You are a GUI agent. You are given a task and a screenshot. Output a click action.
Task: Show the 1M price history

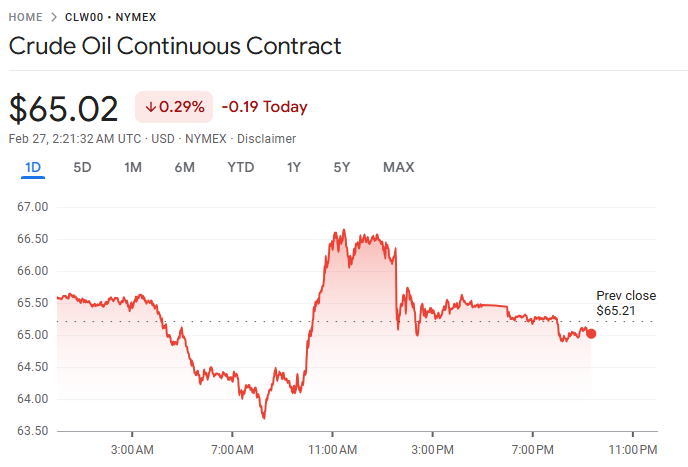pos(132,167)
